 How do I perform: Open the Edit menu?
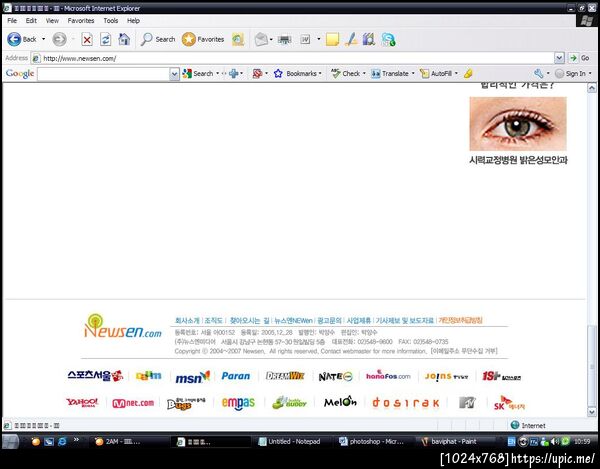[x=31, y=21]
